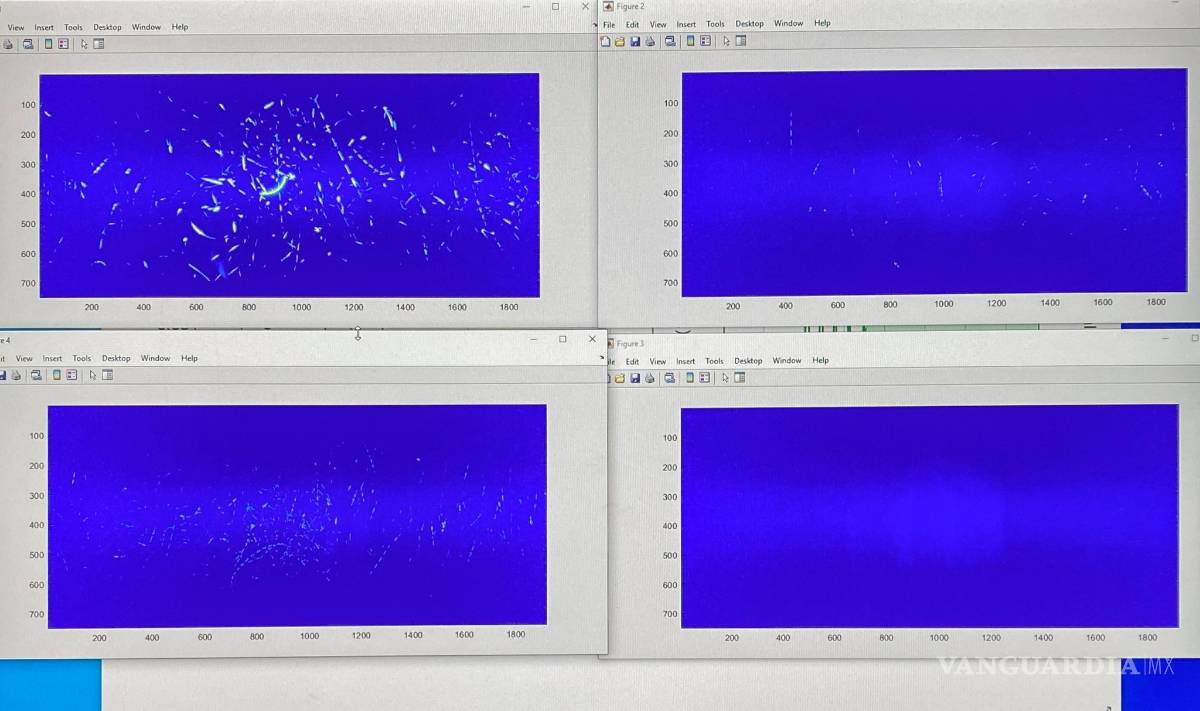The height and width of the screenshot is (711, 1200).
Task: Expand the Desktop menu in Figure 2
Action: [749, 24]
